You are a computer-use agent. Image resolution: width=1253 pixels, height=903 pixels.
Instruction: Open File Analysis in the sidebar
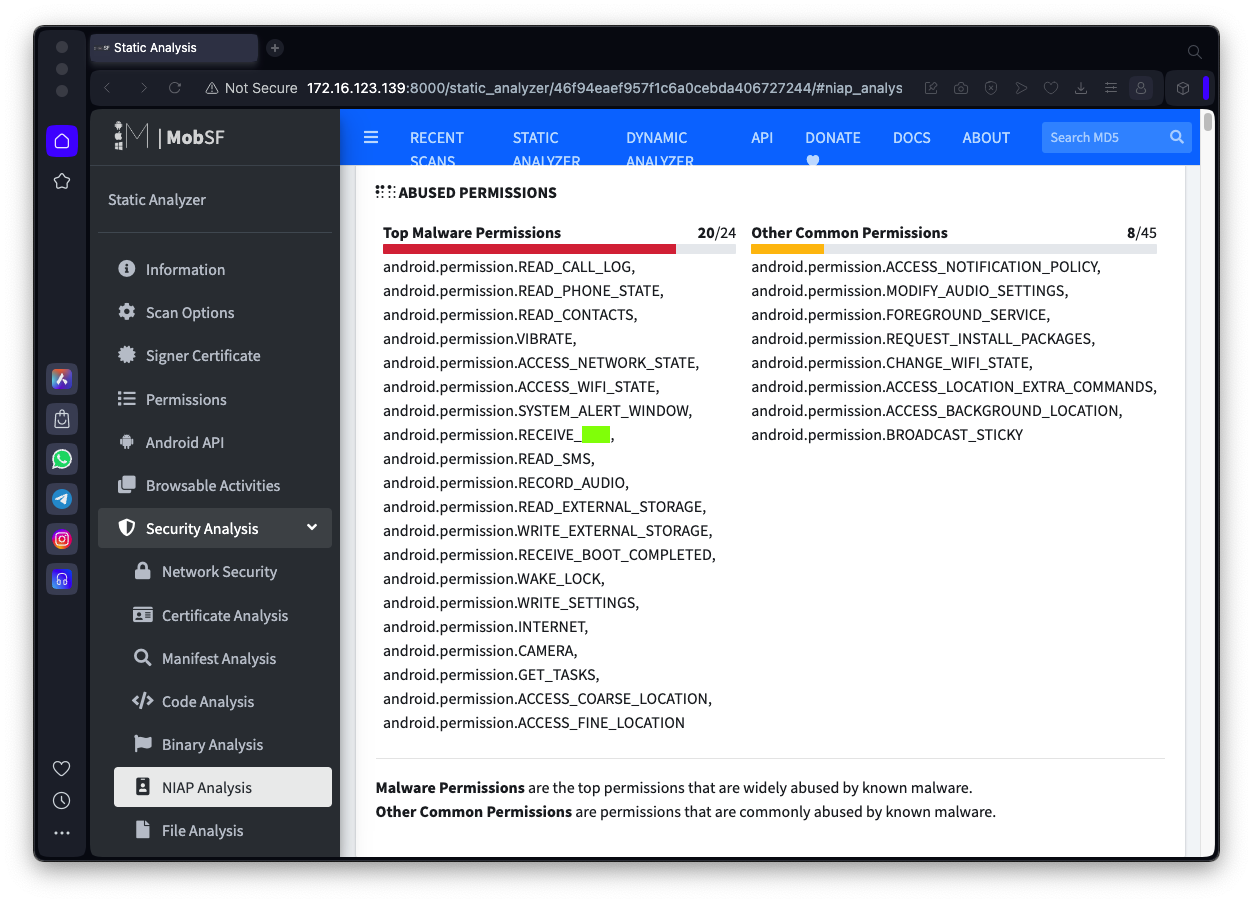pos(223,830)
